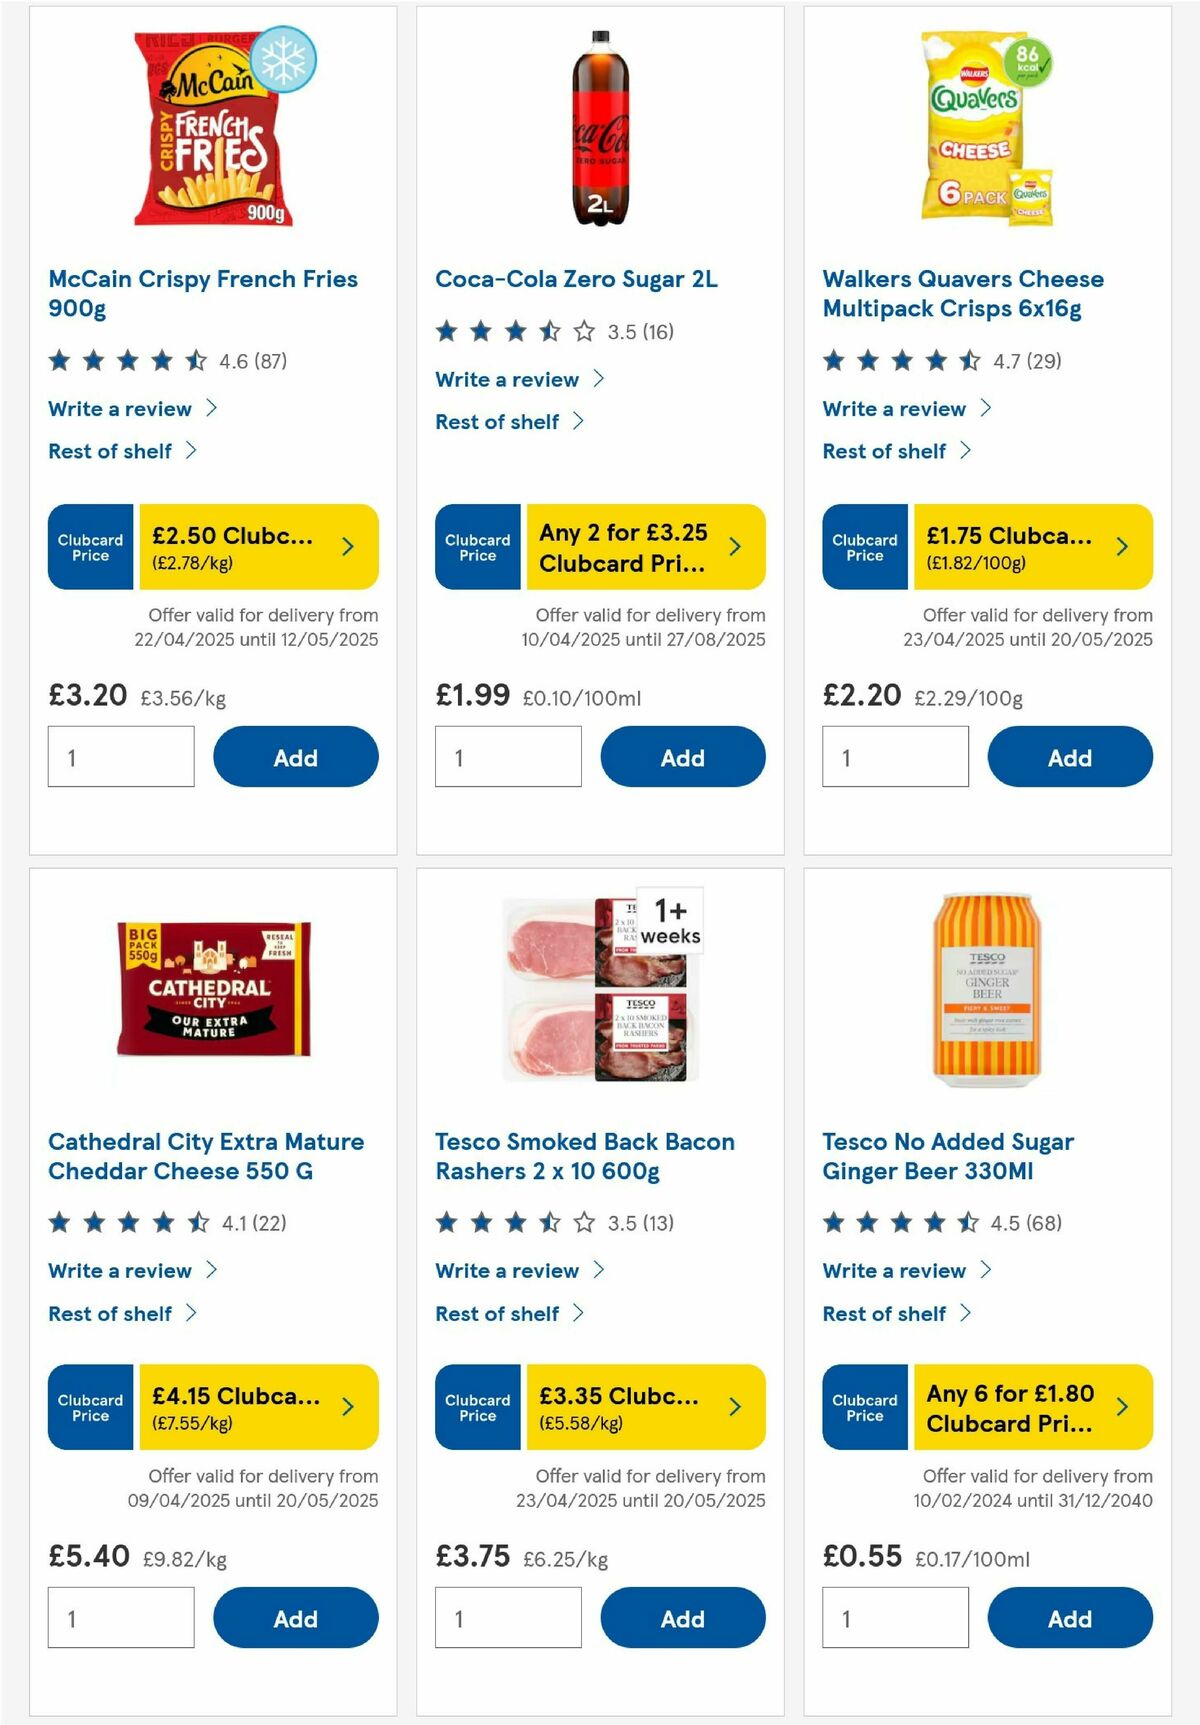Click the Clubcard Price badge for Walkers Quavers
1200x1725 pixels.
864,546
